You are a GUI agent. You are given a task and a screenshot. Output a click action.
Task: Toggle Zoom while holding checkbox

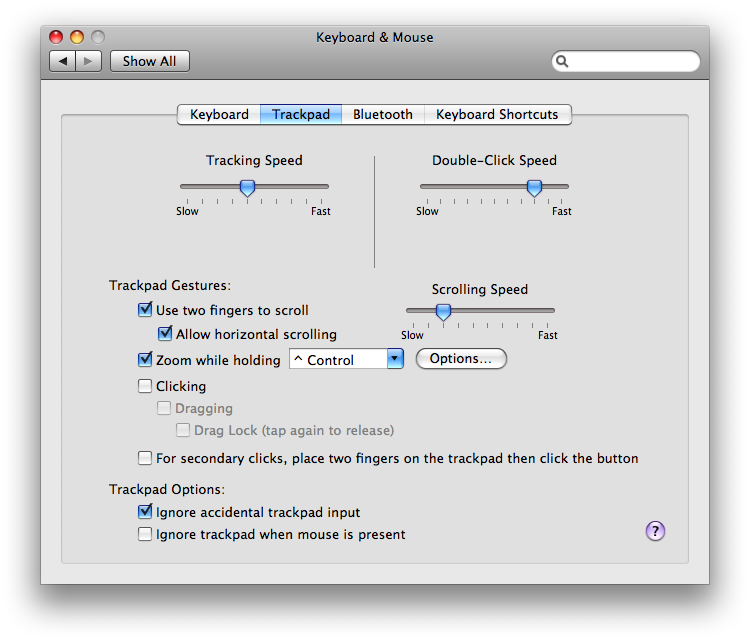145,359
